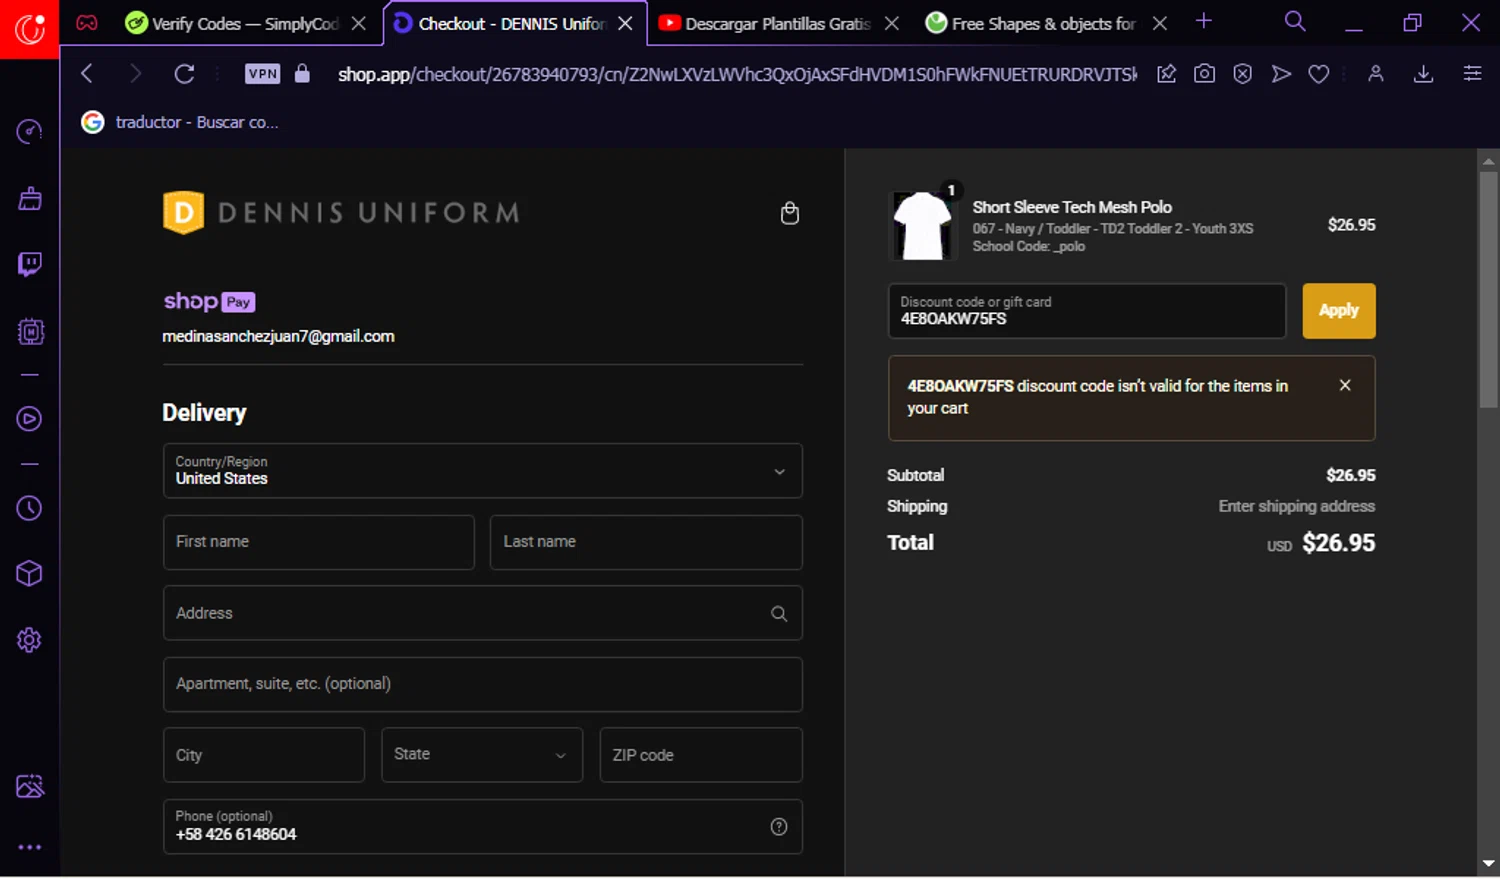Open Twitch panel in sidebar
The width and height of the screenshot is (1500, 879).
coord(30,264)
